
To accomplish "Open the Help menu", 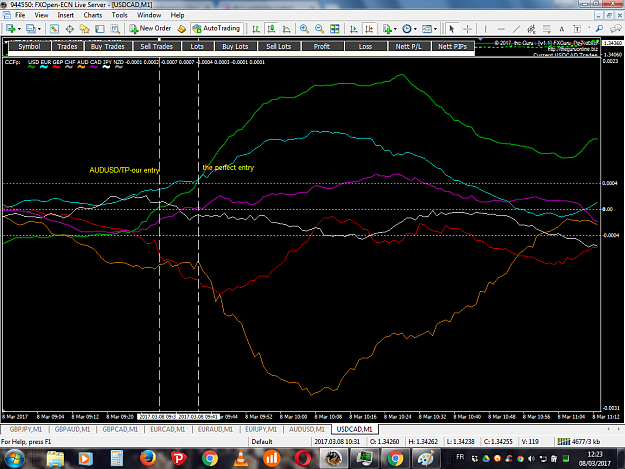I will click(177, 15).
